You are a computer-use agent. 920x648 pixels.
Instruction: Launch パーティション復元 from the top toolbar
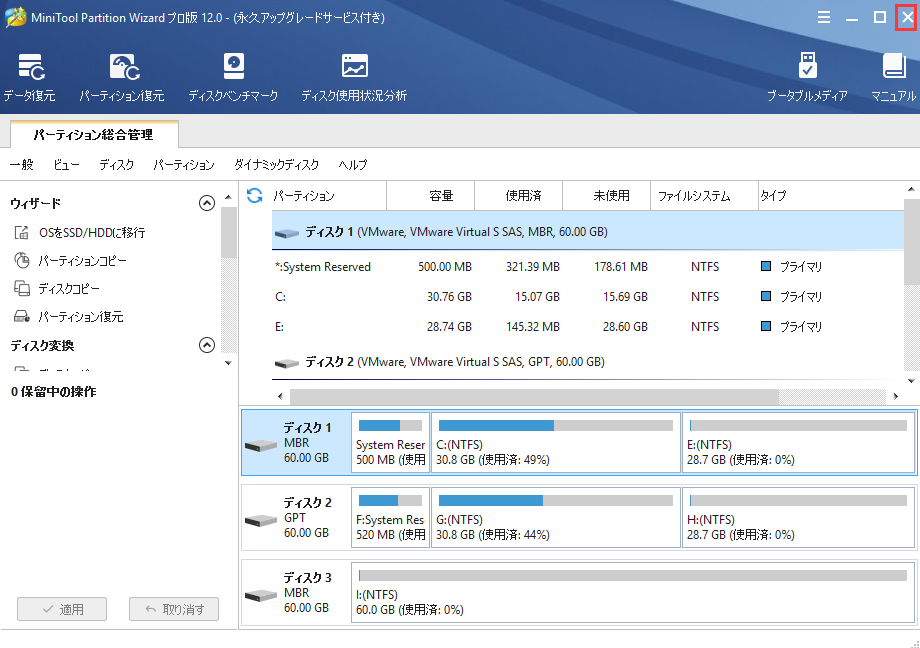point(122,78)
